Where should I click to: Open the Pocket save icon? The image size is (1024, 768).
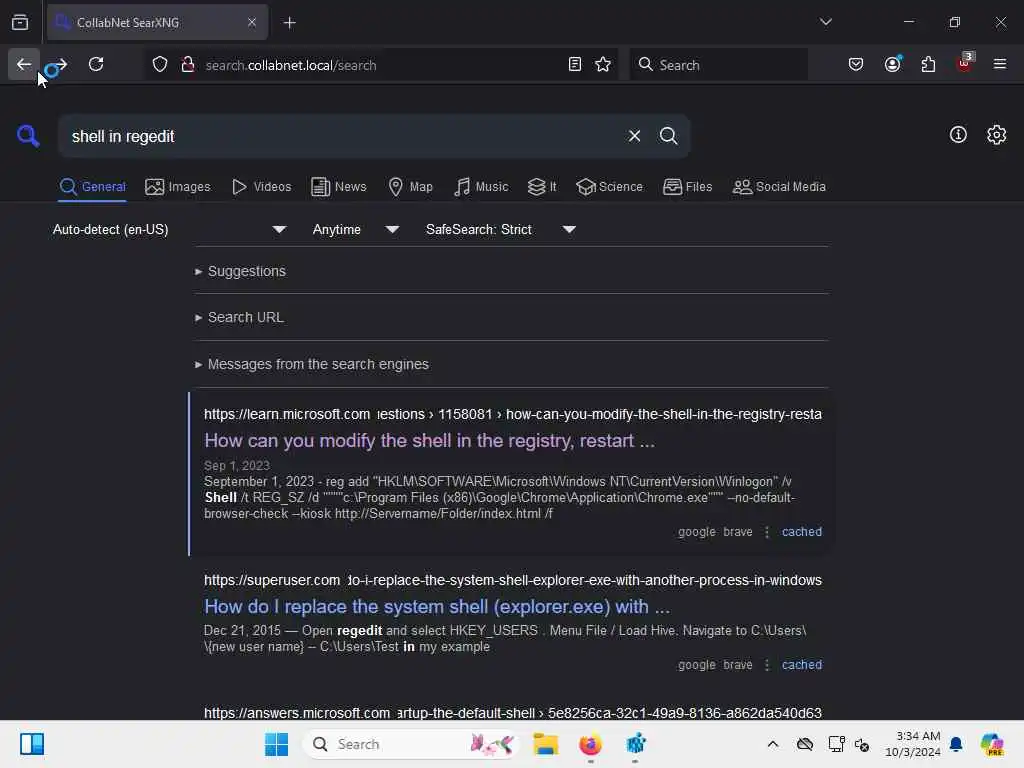coord(856,65)
